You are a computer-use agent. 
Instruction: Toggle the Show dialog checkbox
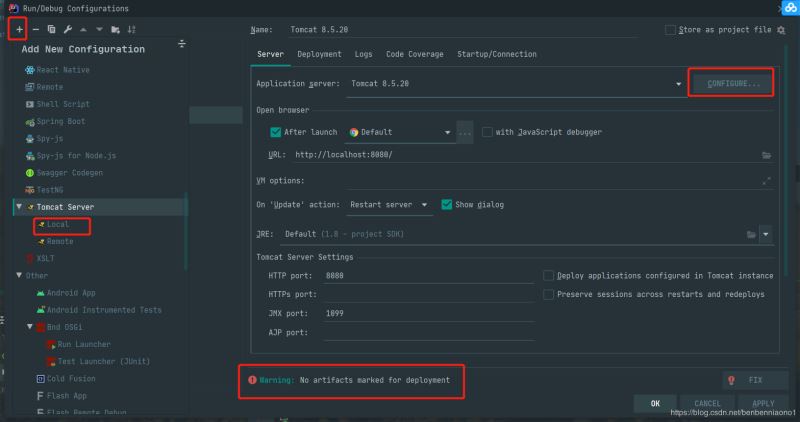tap(447, 205)
